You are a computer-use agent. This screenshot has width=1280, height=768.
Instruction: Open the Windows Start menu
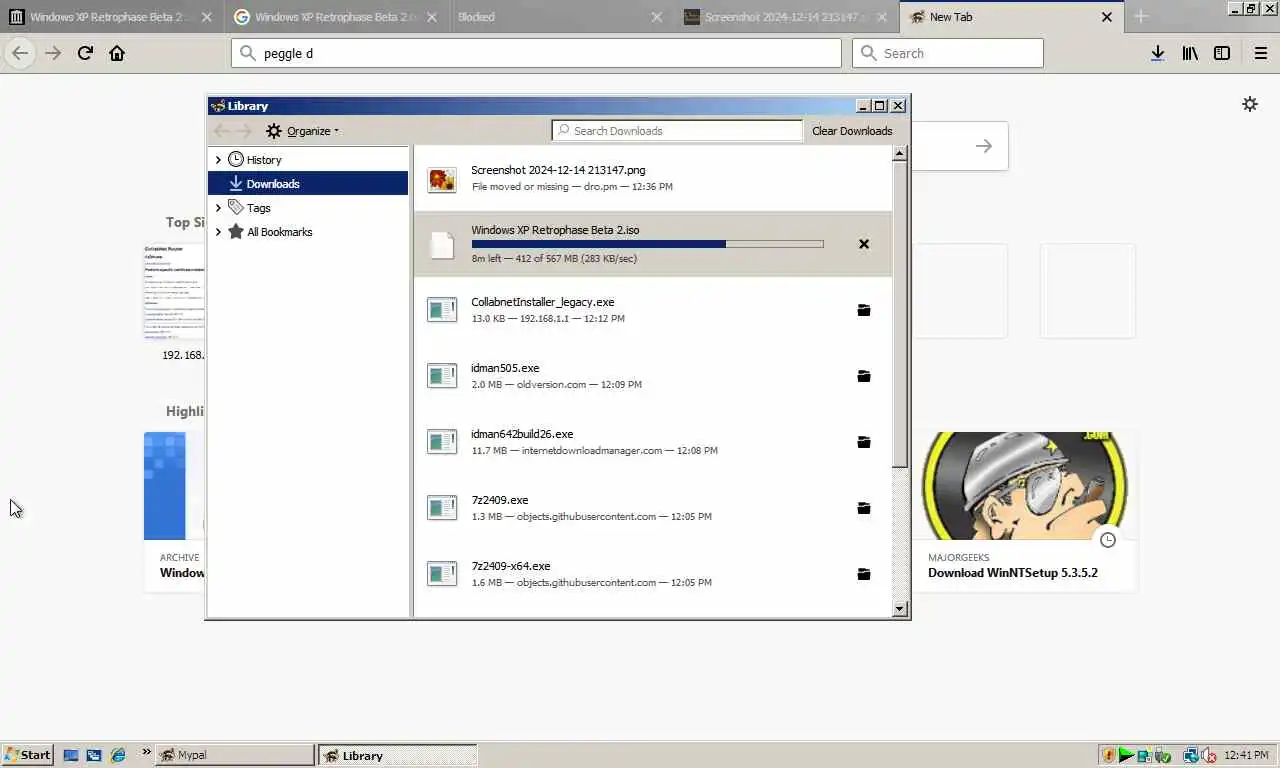tap(28, 755)
